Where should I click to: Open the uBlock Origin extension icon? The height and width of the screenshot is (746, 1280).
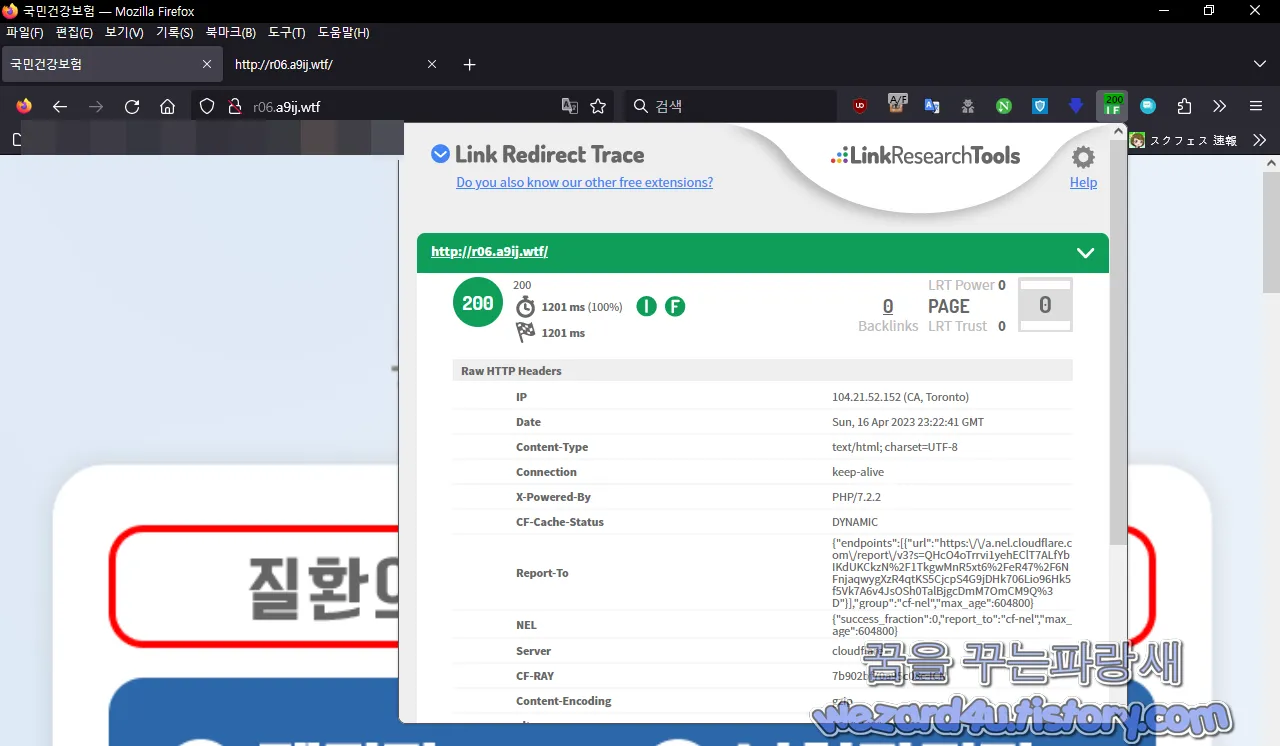[x=860, y=106]
